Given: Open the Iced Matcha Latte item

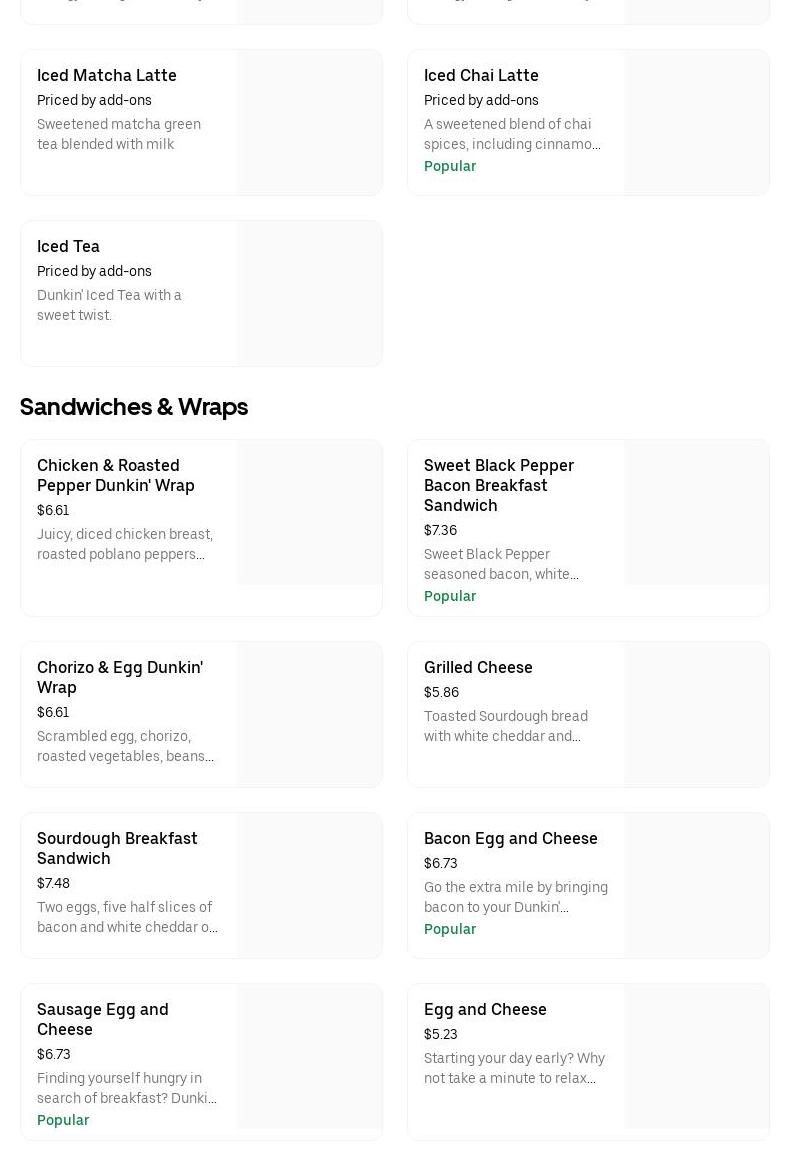Looking at the screenshot, I should click(x=107, y=75).
